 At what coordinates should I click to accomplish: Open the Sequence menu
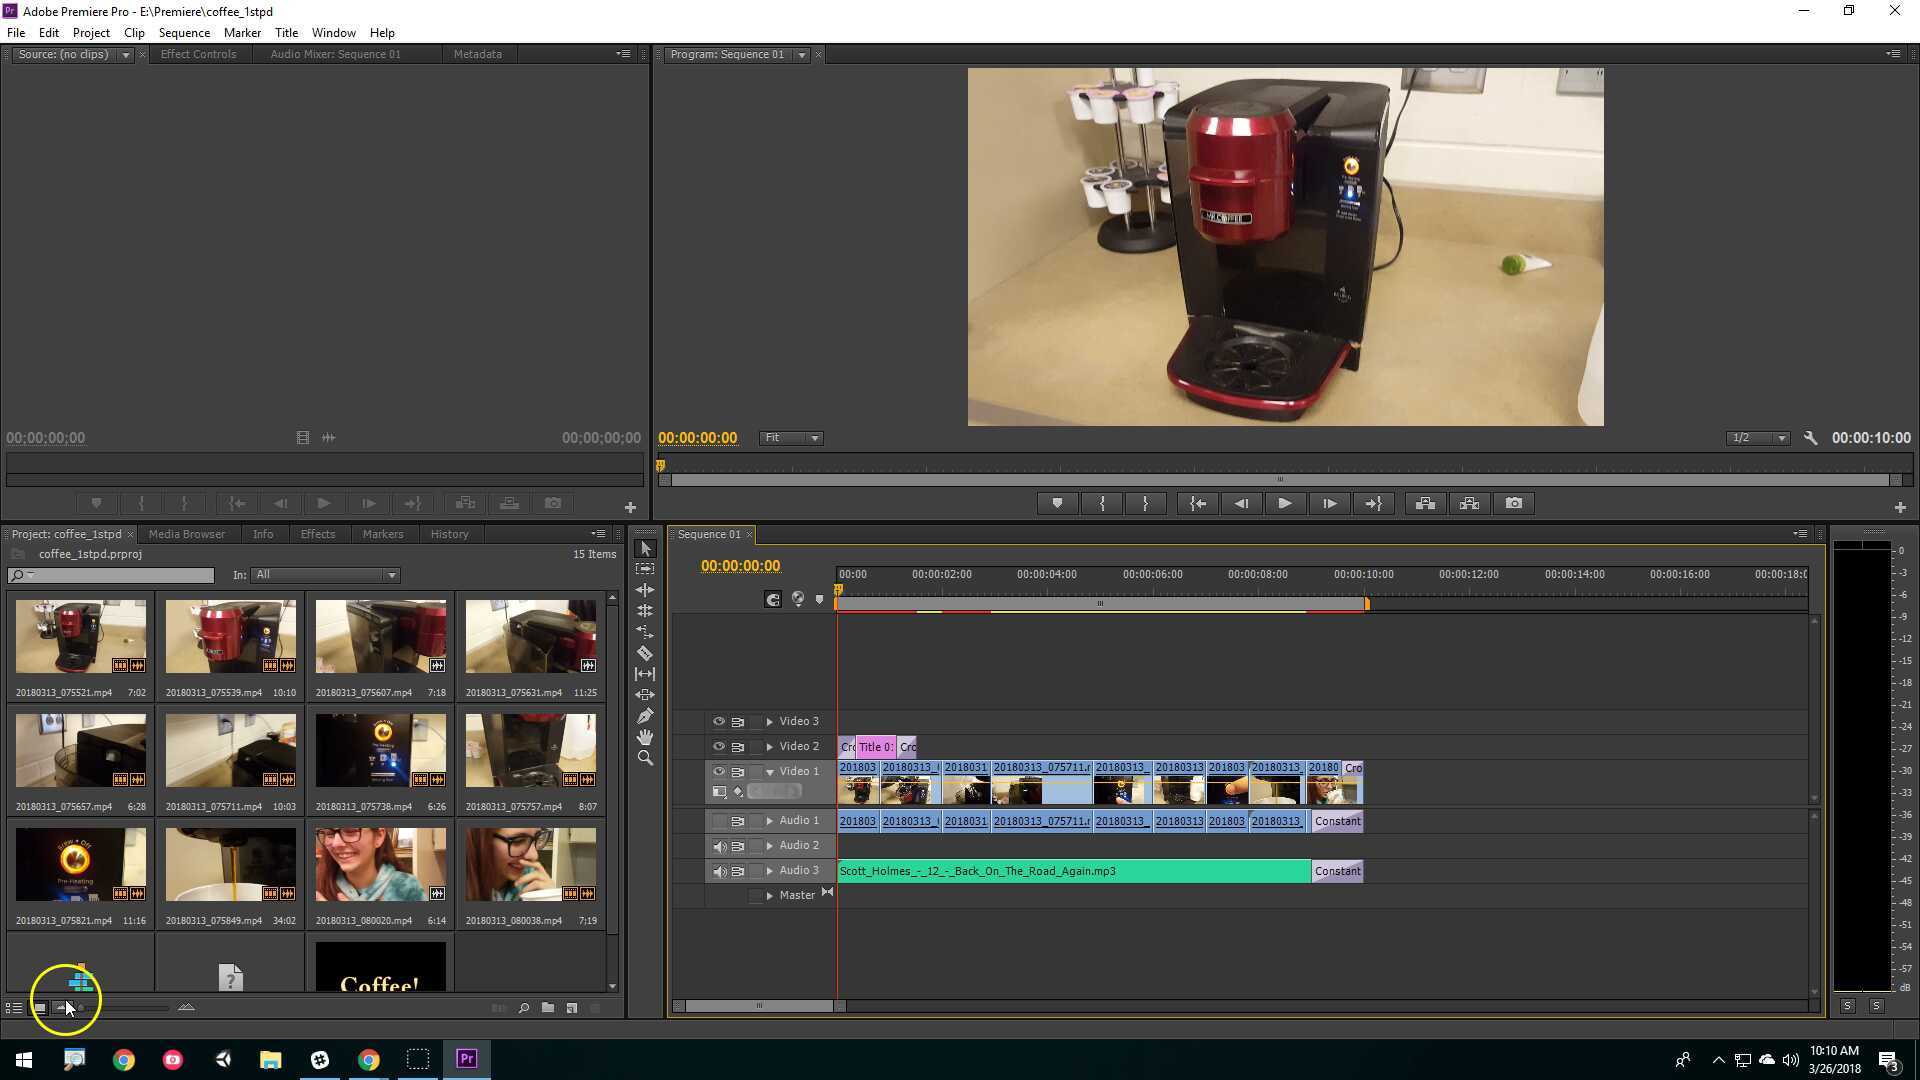click(184, 32)
